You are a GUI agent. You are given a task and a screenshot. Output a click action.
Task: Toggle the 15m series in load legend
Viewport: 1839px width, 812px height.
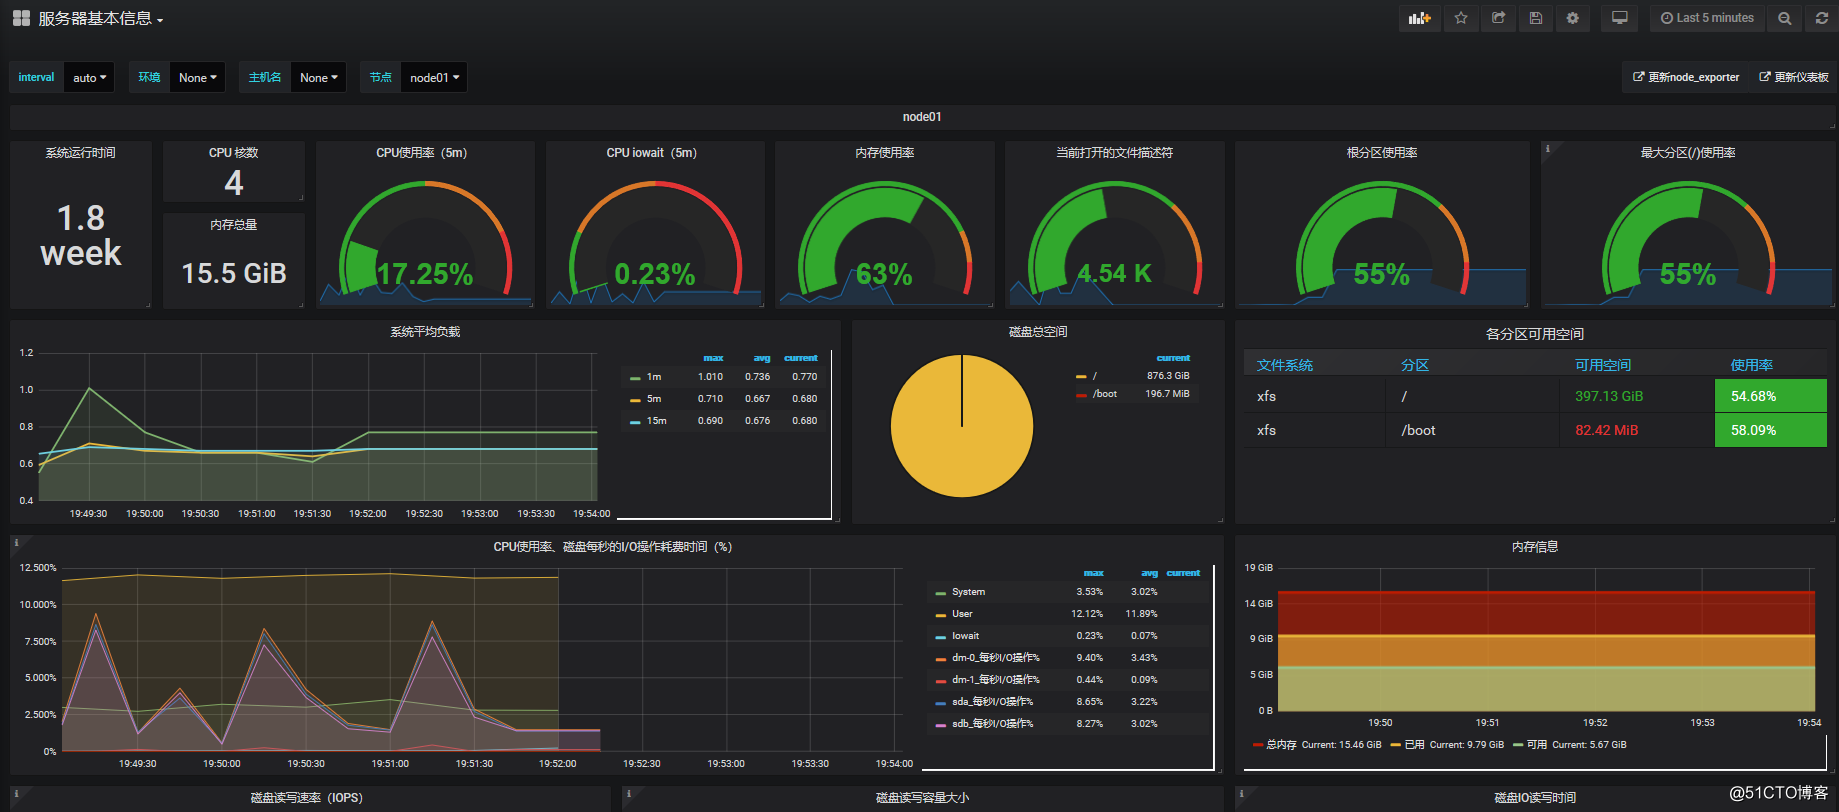pos(656,421)
